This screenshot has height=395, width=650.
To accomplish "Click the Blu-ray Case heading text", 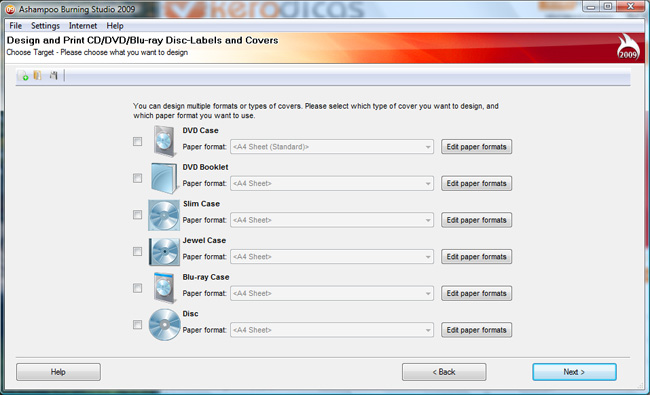I will (x=206, y=277).
